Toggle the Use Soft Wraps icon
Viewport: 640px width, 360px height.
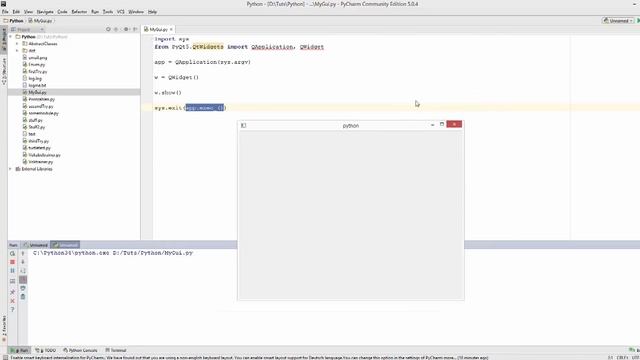(x=23, y=271)
